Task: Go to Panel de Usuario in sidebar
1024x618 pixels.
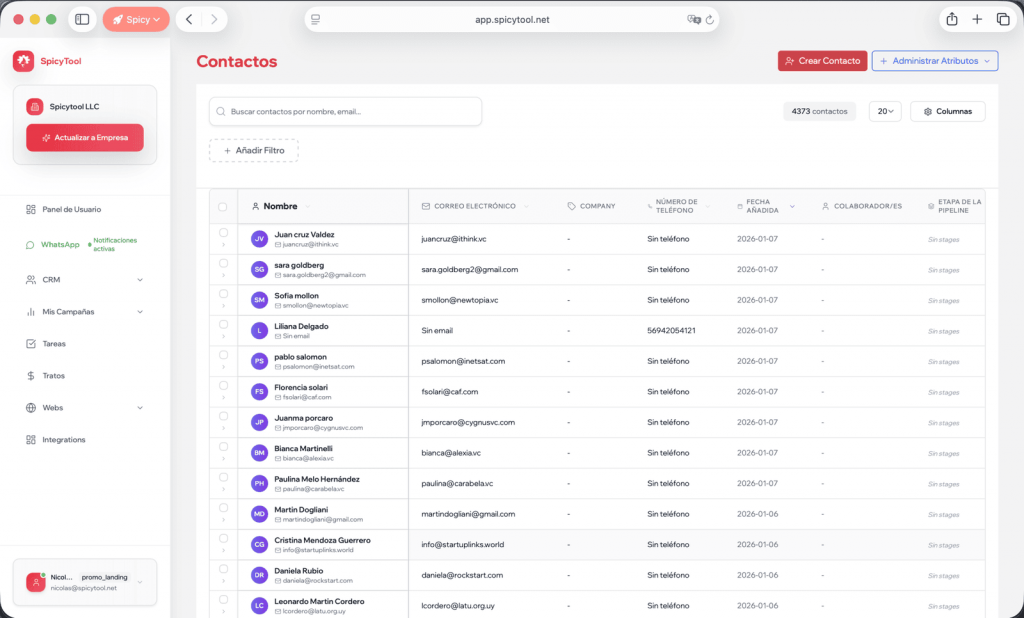Action: pos(71,209)
